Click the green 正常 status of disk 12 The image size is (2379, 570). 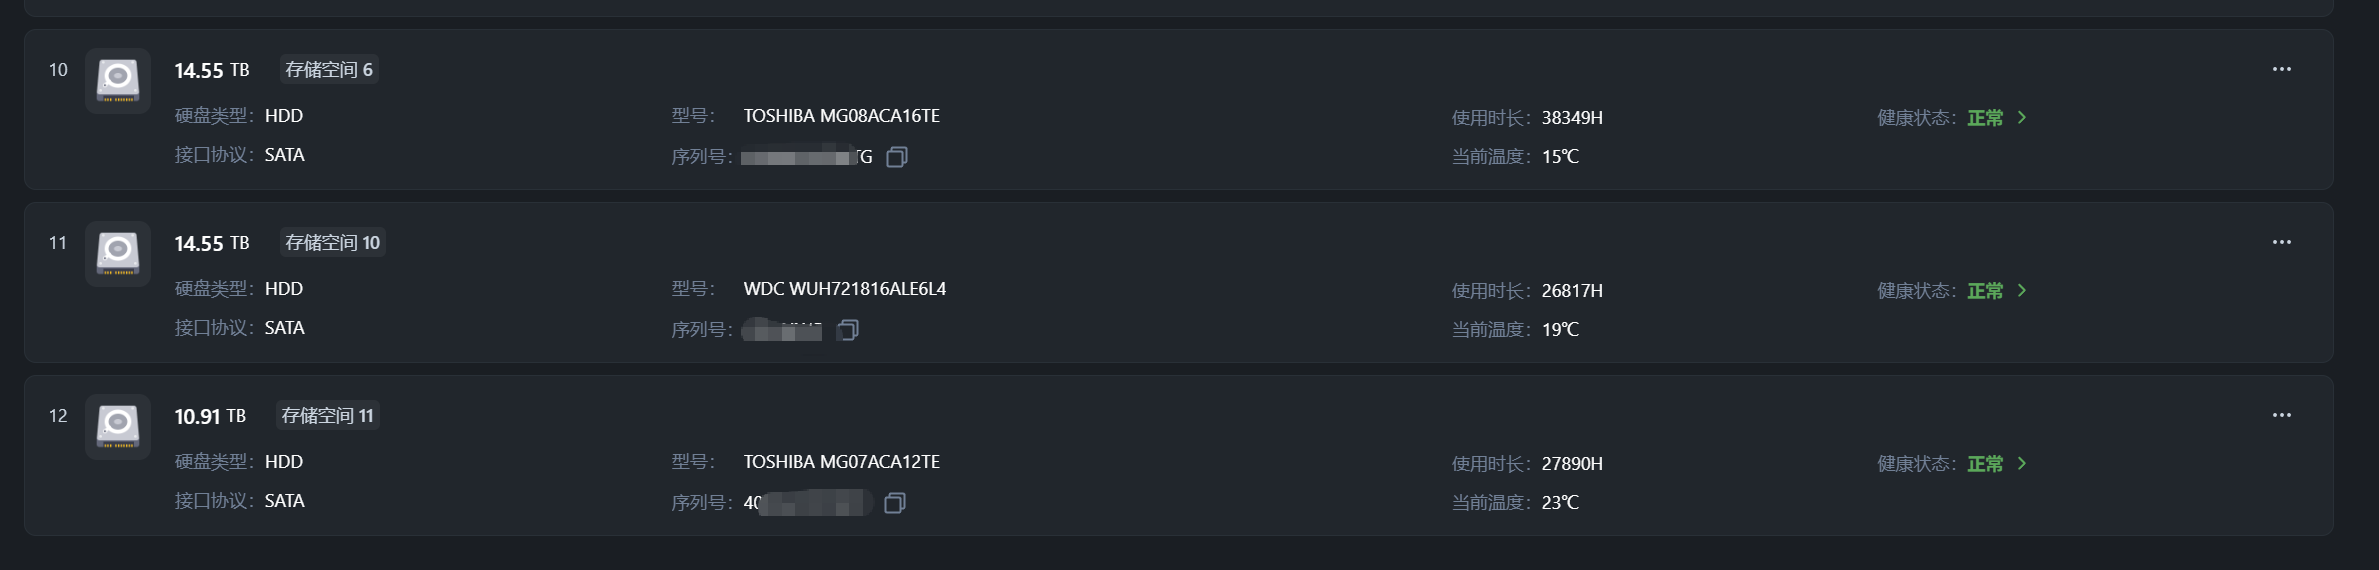(1985, 464)
